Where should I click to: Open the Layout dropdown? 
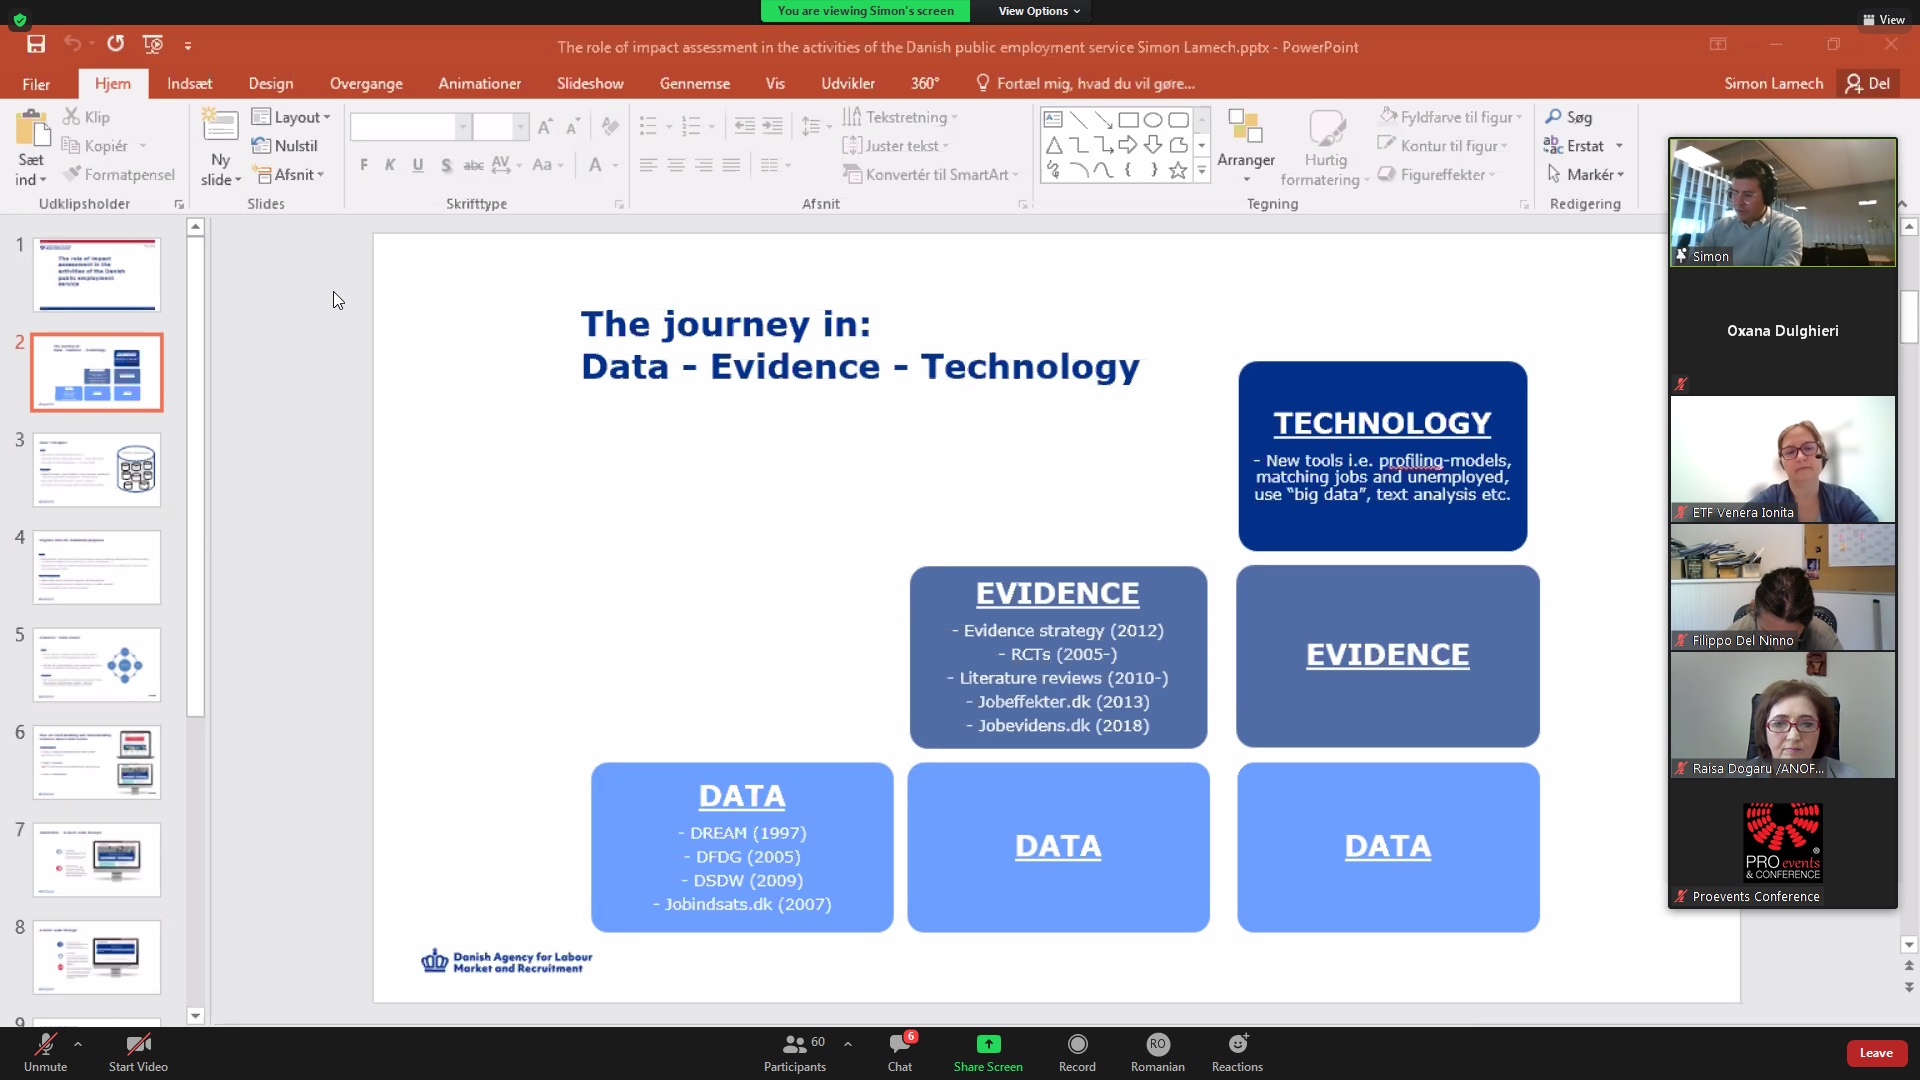(291, 117)
